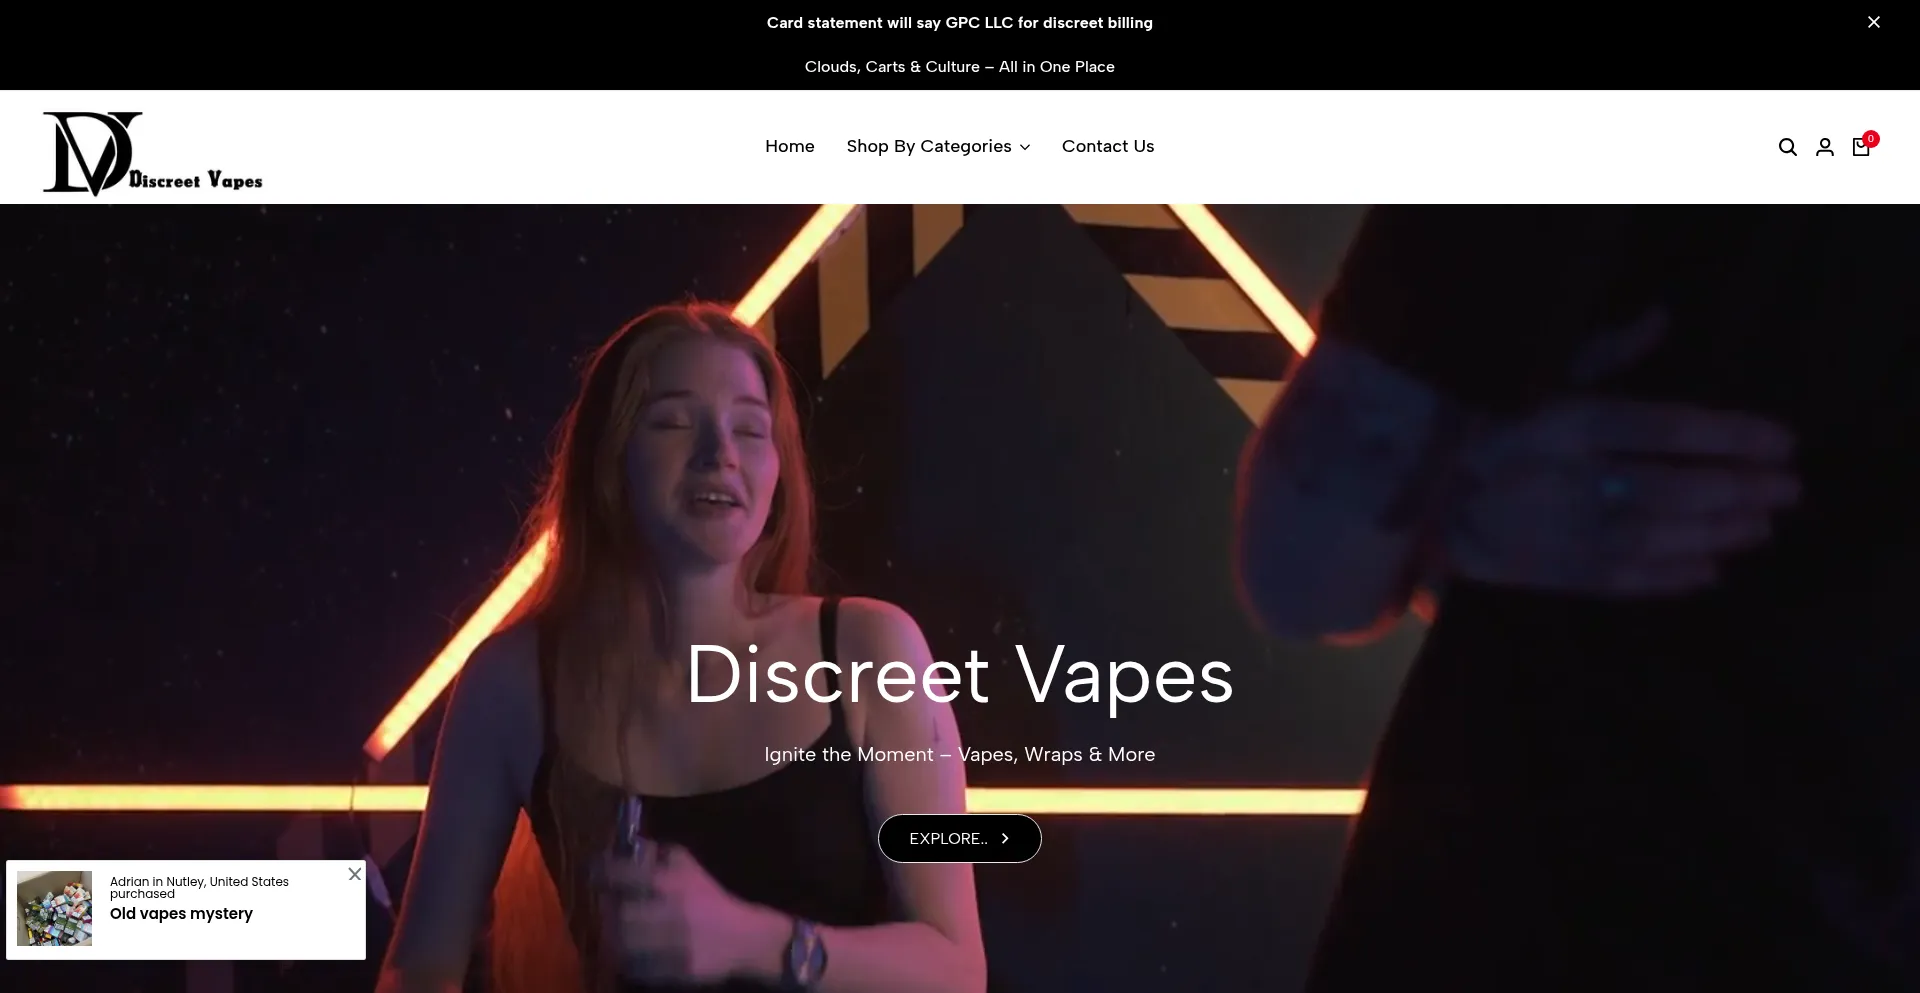Image resolution: width=1920 pixels, height=993 pixels.
Task: Expand the Shop By Categories chevron
Action: click(1025, 148)
